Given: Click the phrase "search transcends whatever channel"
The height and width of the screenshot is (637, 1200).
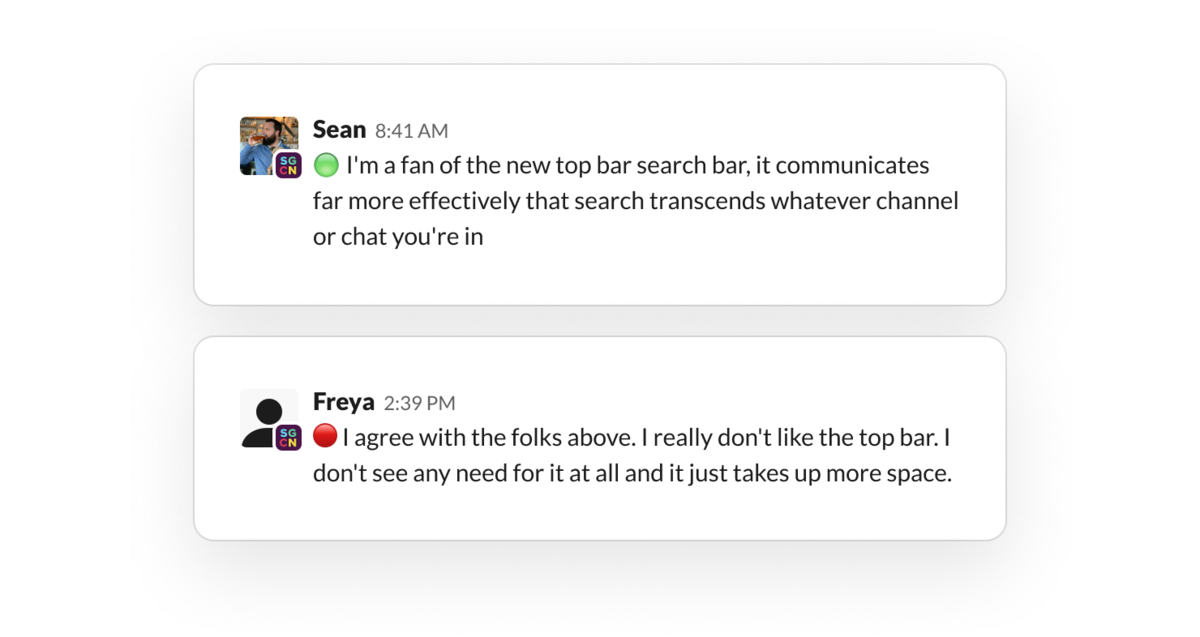Looking at the screenshot, I should click(763, 202).
